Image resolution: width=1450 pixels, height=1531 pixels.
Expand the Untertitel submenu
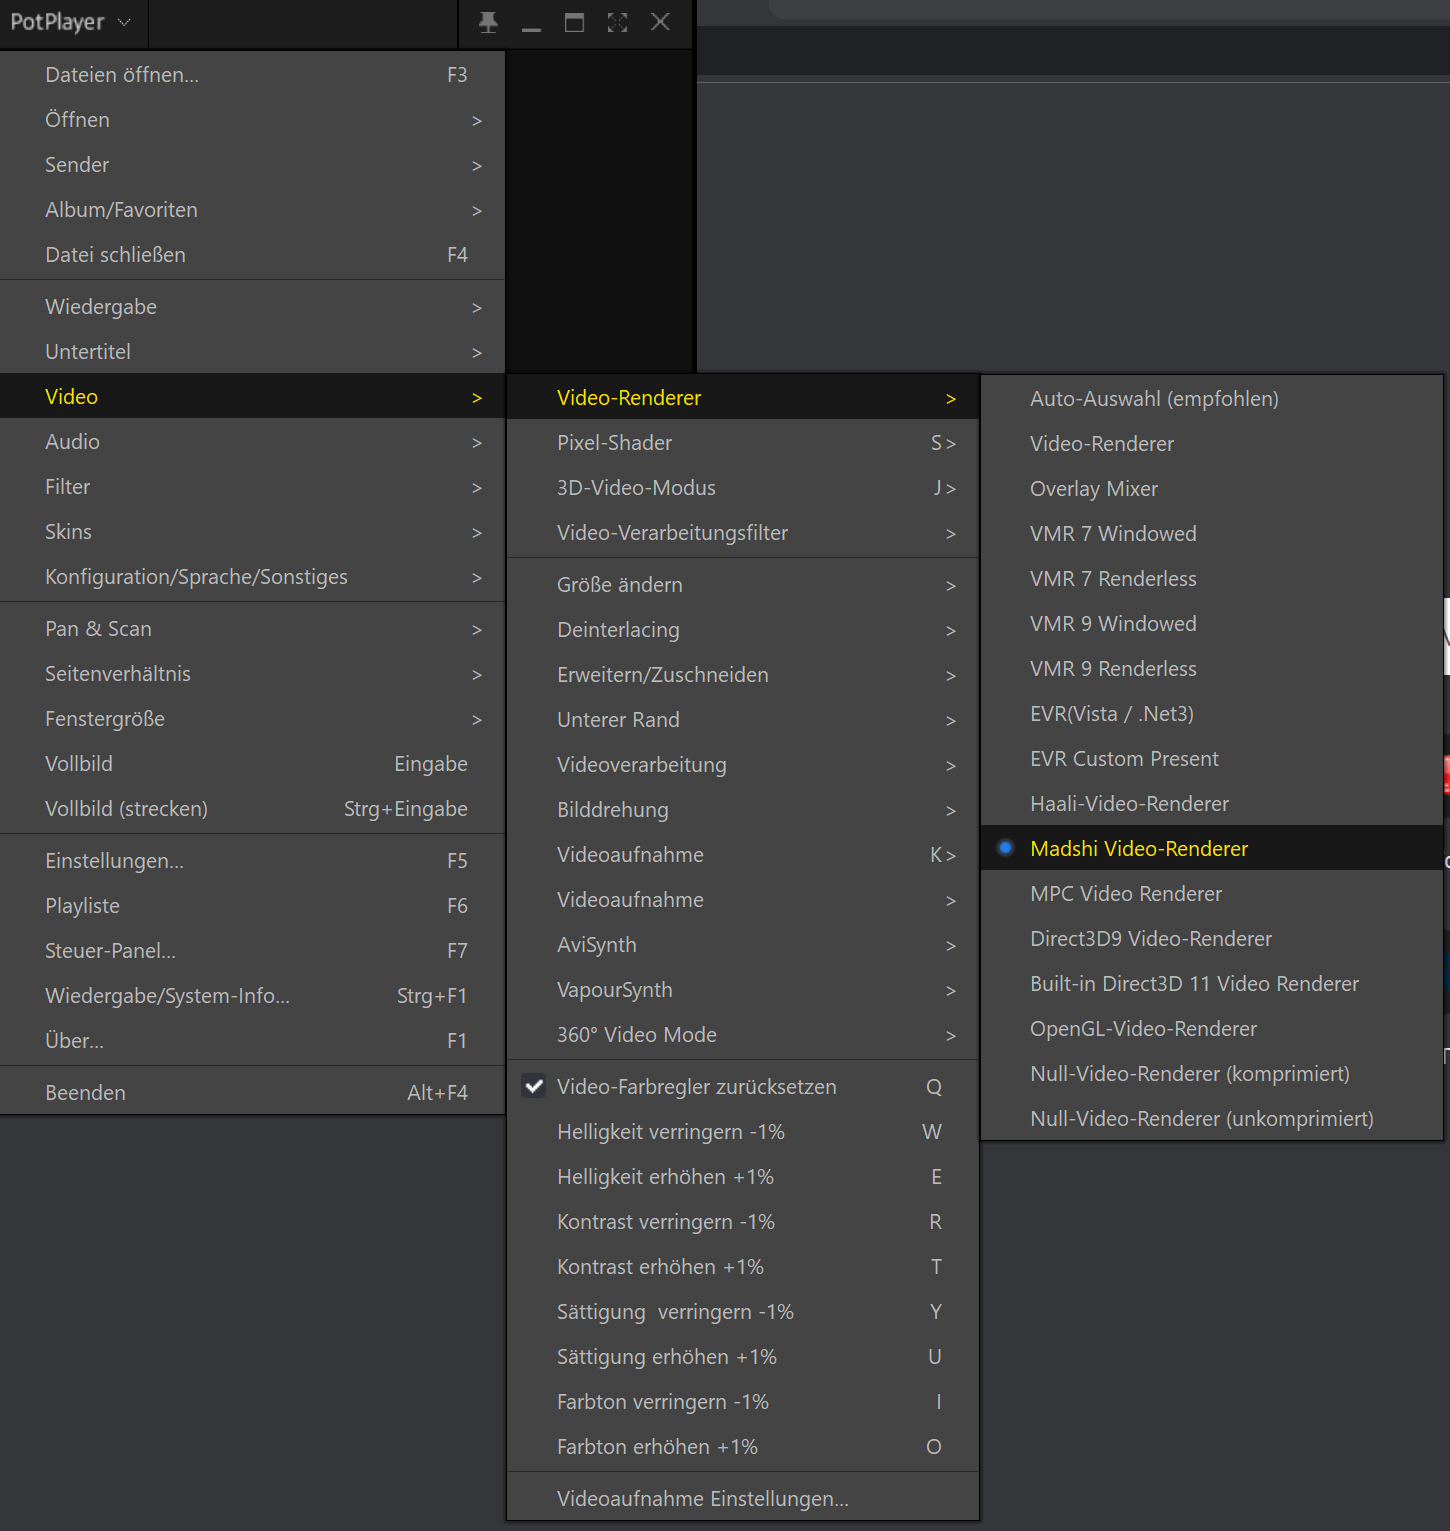(x=252, y=351)
